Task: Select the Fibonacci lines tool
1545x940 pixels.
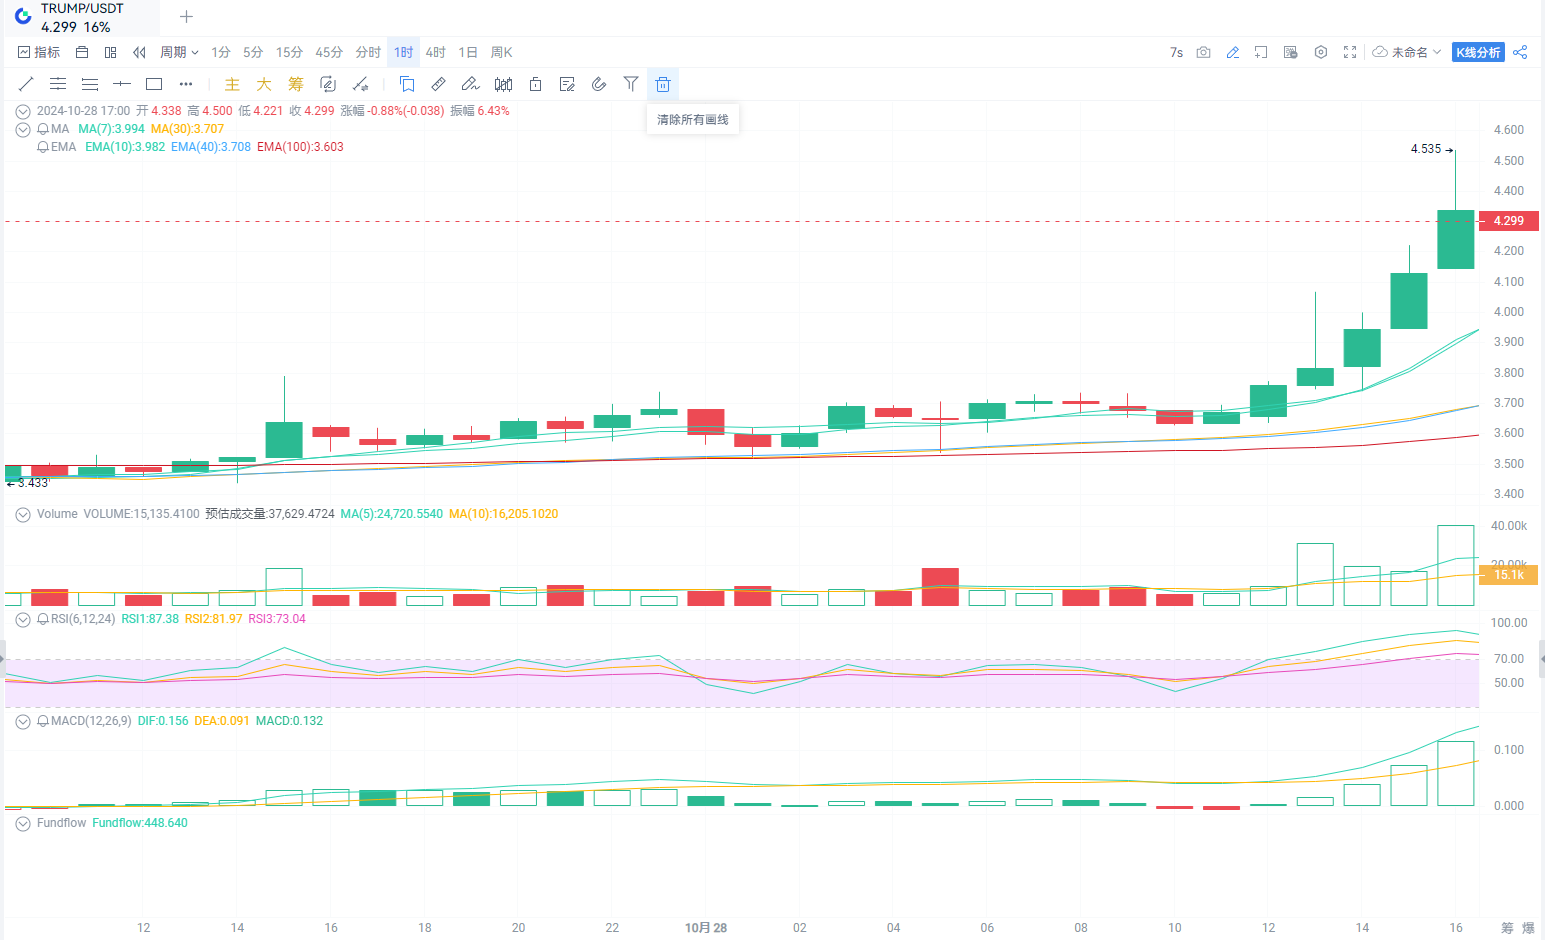Action: click(90, 84)
